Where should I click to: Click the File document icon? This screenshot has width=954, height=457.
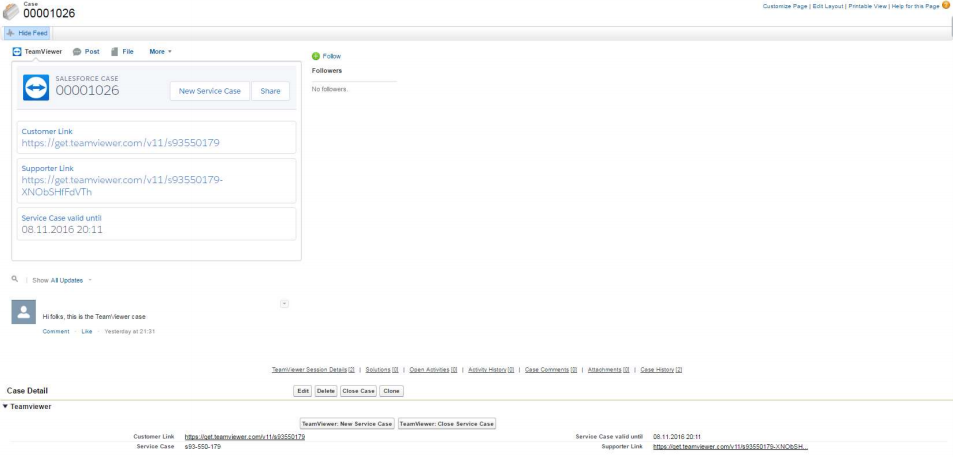coord(114,52)
